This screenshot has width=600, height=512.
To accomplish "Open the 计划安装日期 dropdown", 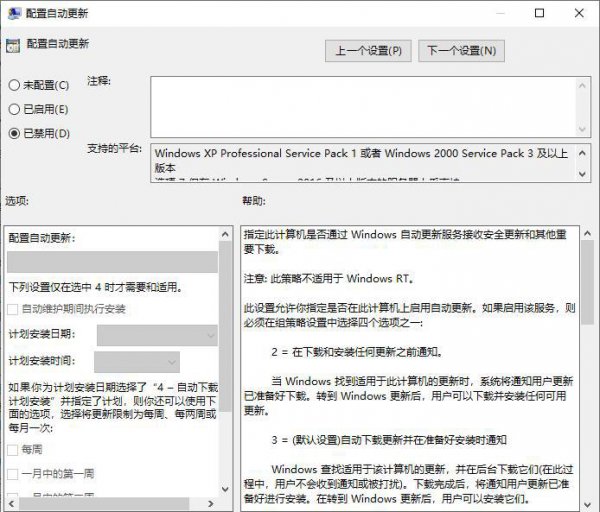I will 157,335.
